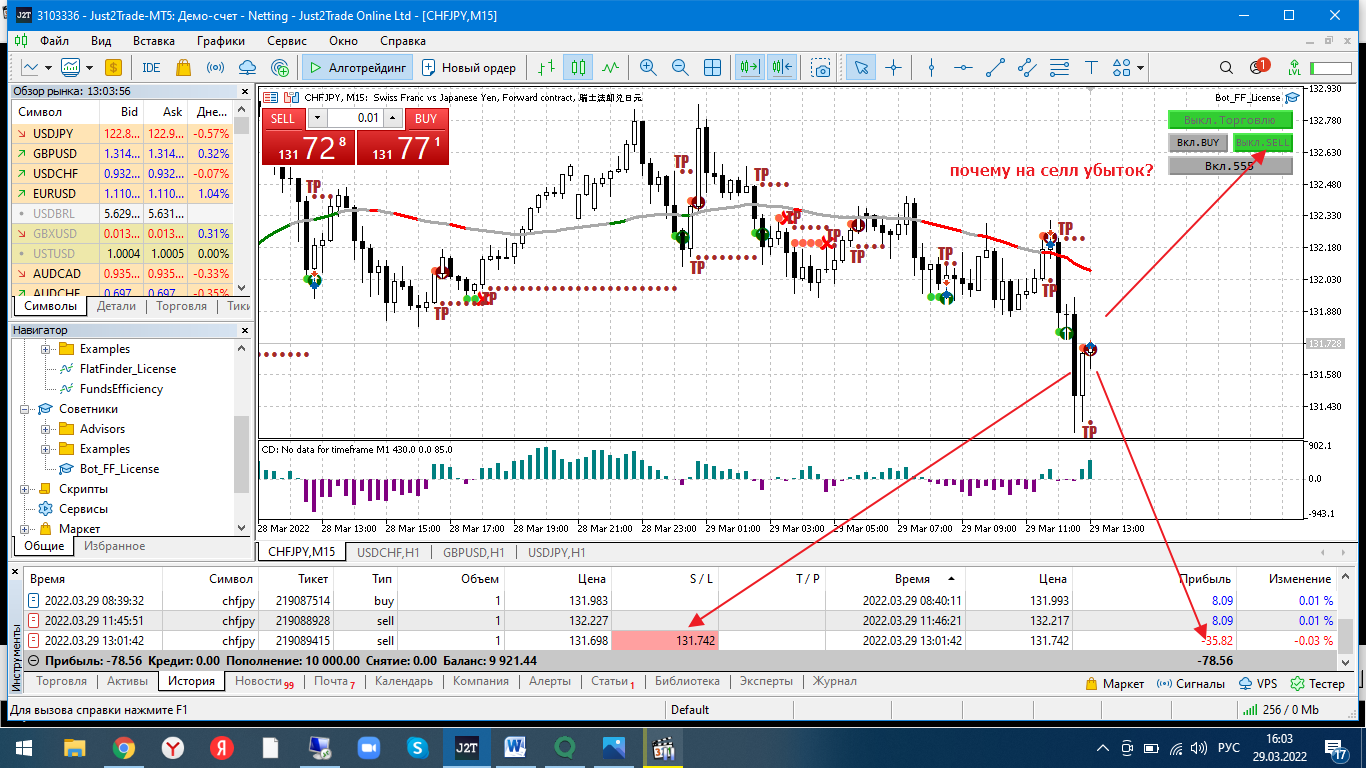Expand the Advisors folder in Navigator
1366x768 pixels.
tap(45, 429)
